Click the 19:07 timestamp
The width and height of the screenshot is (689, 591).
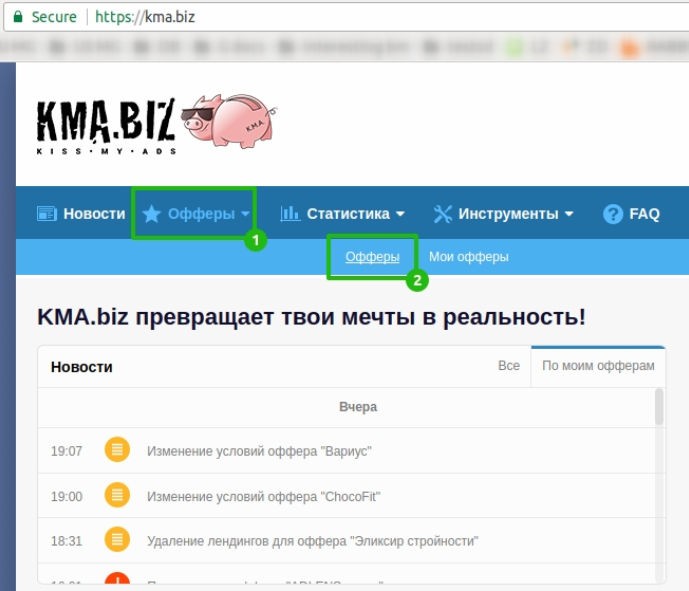66,451
